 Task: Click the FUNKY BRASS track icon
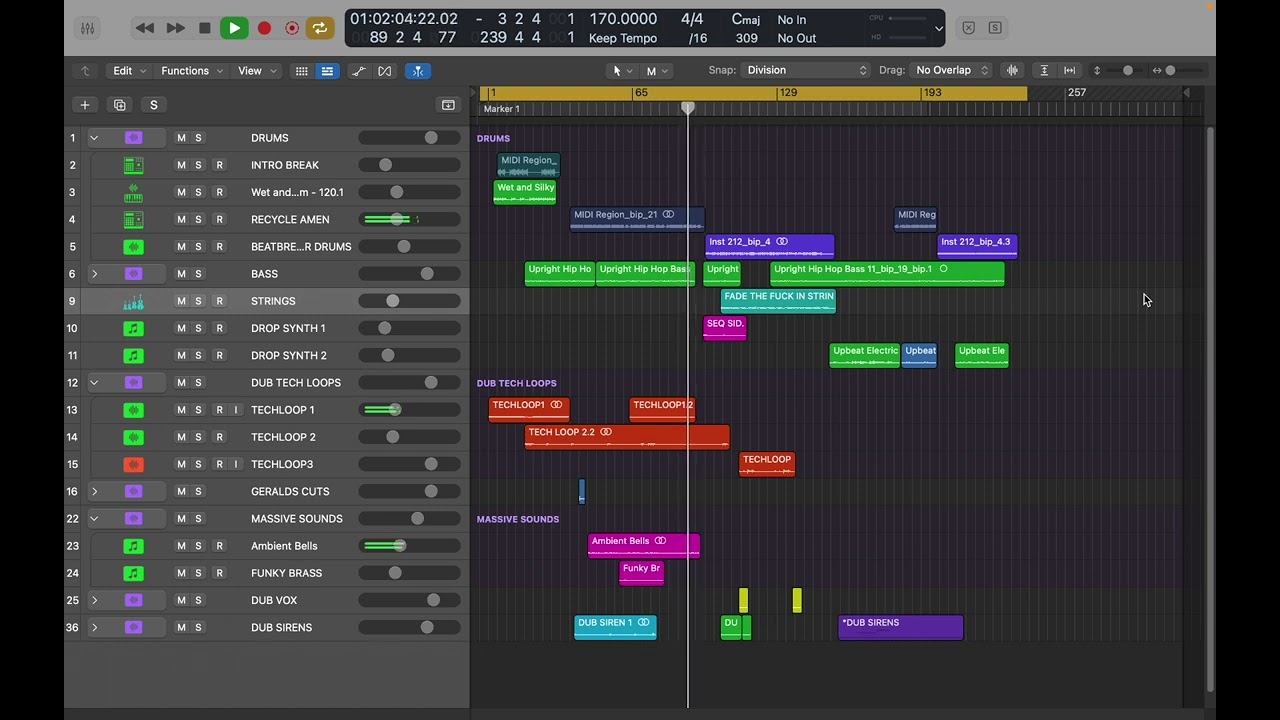(x=133, y=573)
